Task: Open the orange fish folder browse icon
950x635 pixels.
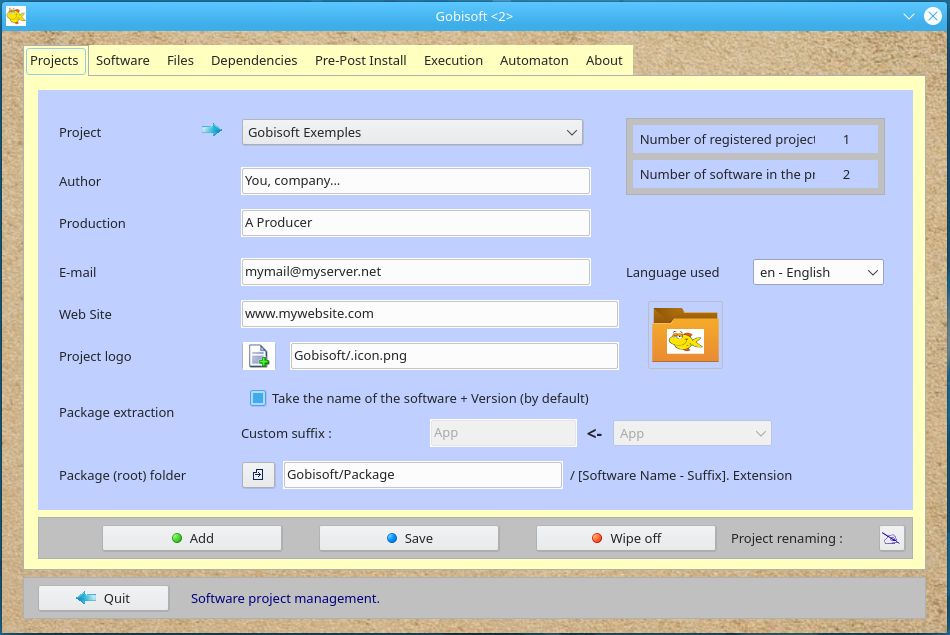Action: click(x=685, y=334)
